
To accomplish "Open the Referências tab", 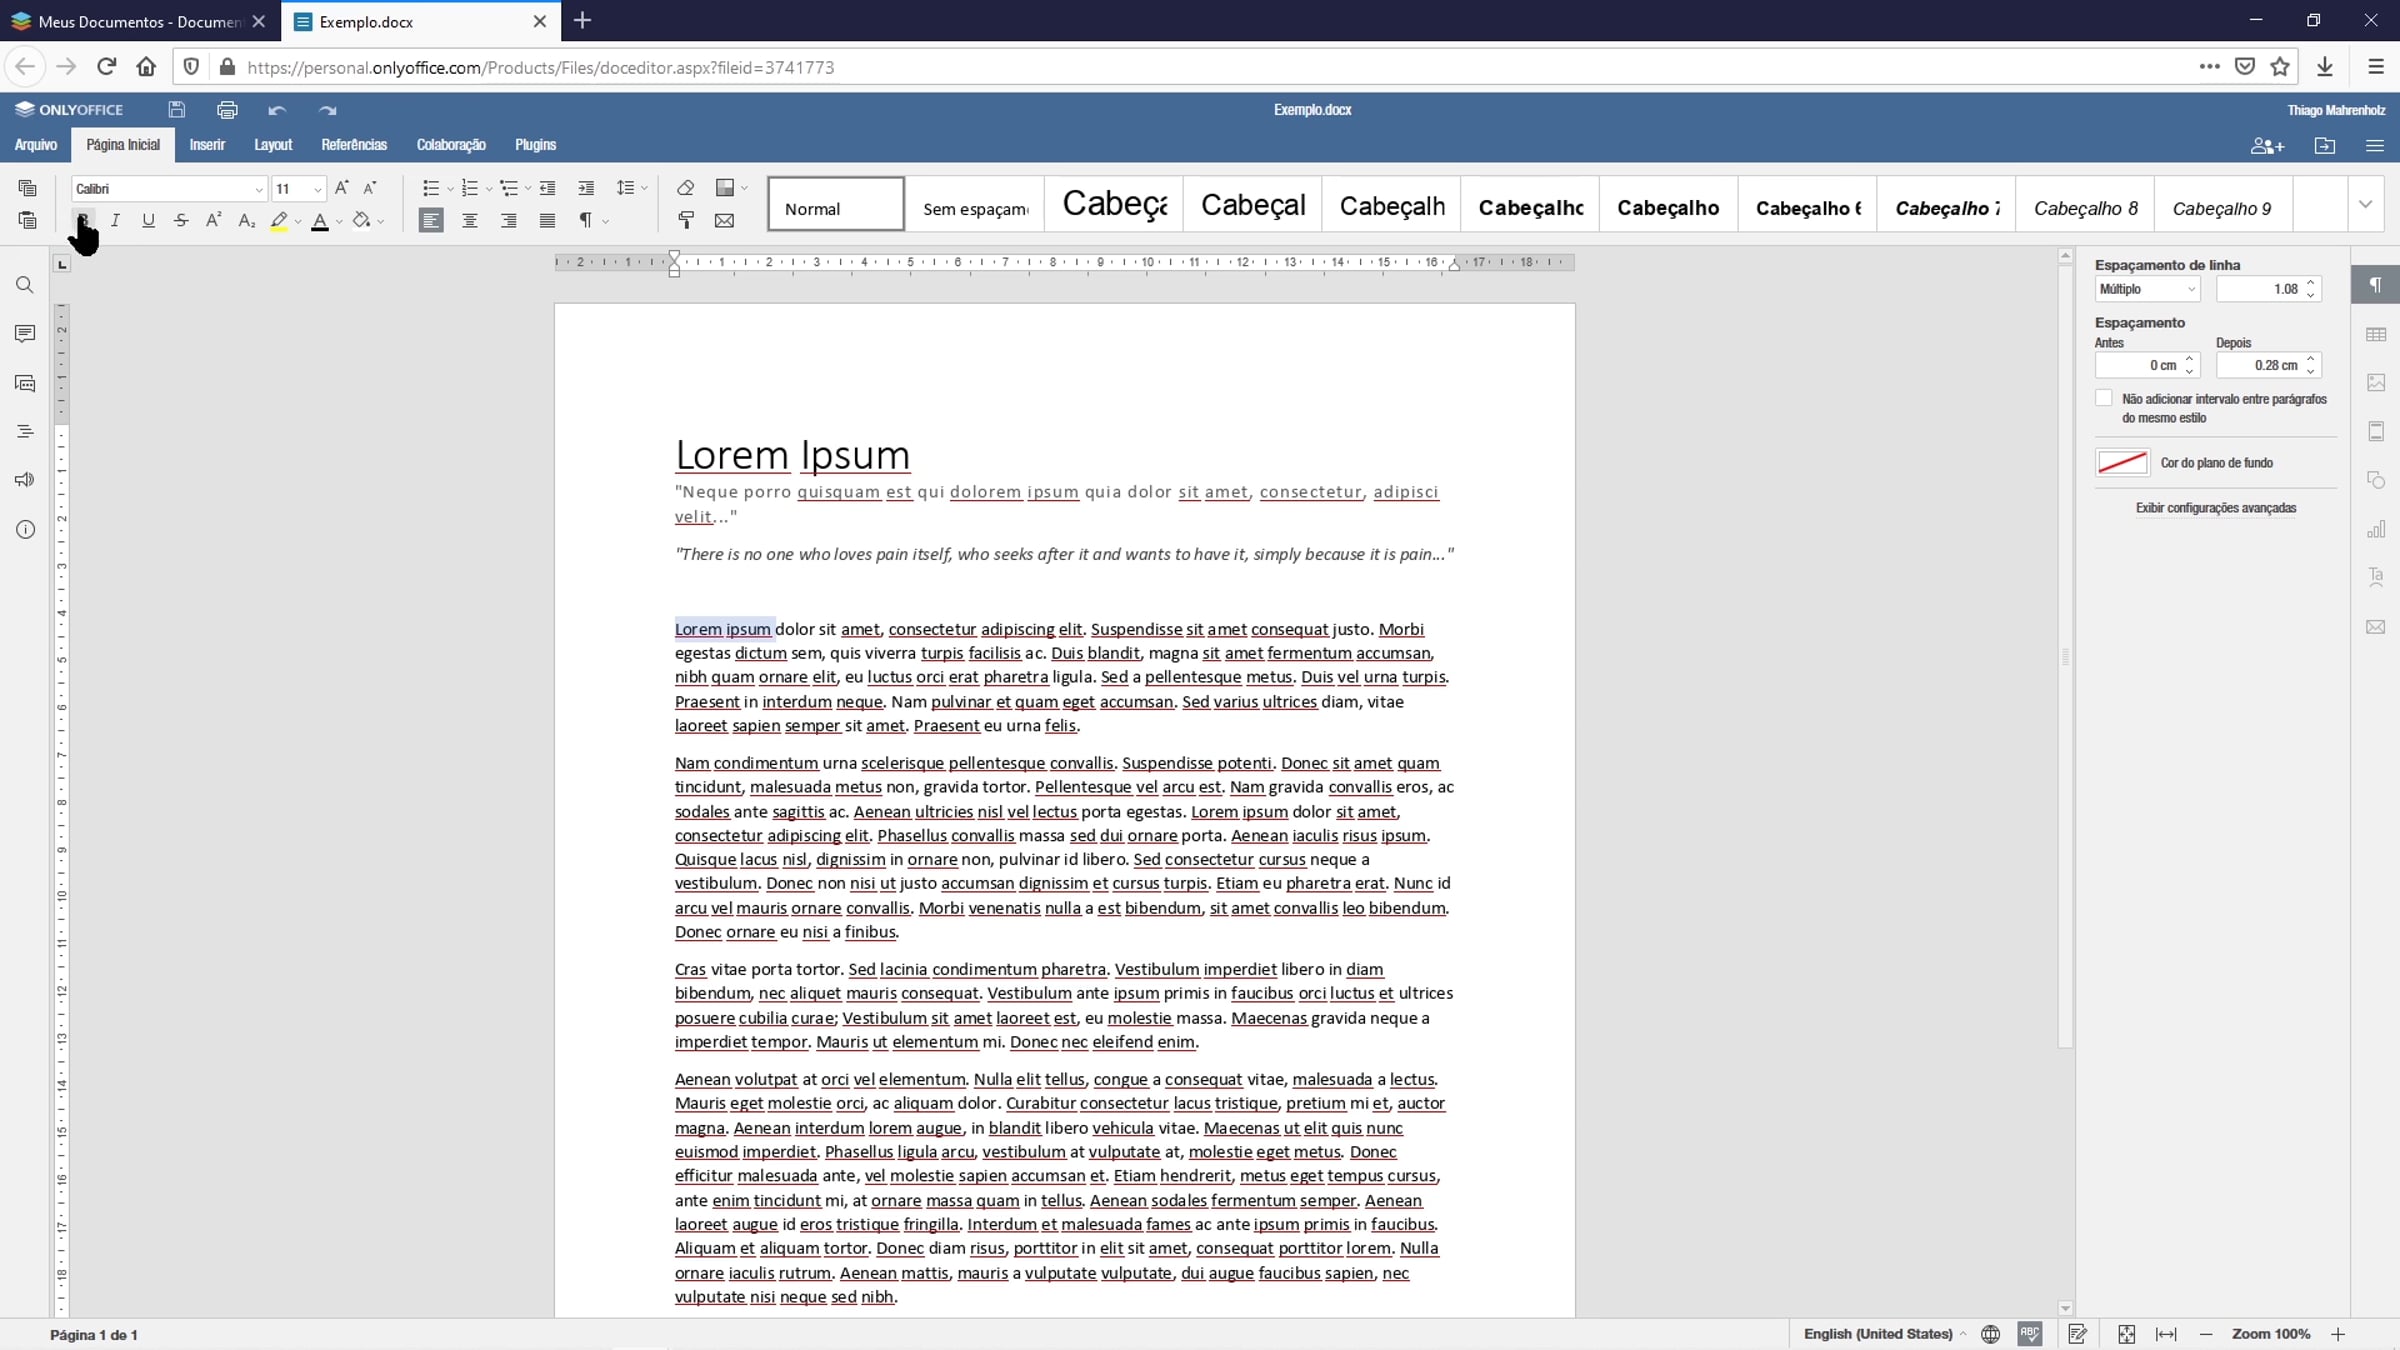I will tap(354, 145).
